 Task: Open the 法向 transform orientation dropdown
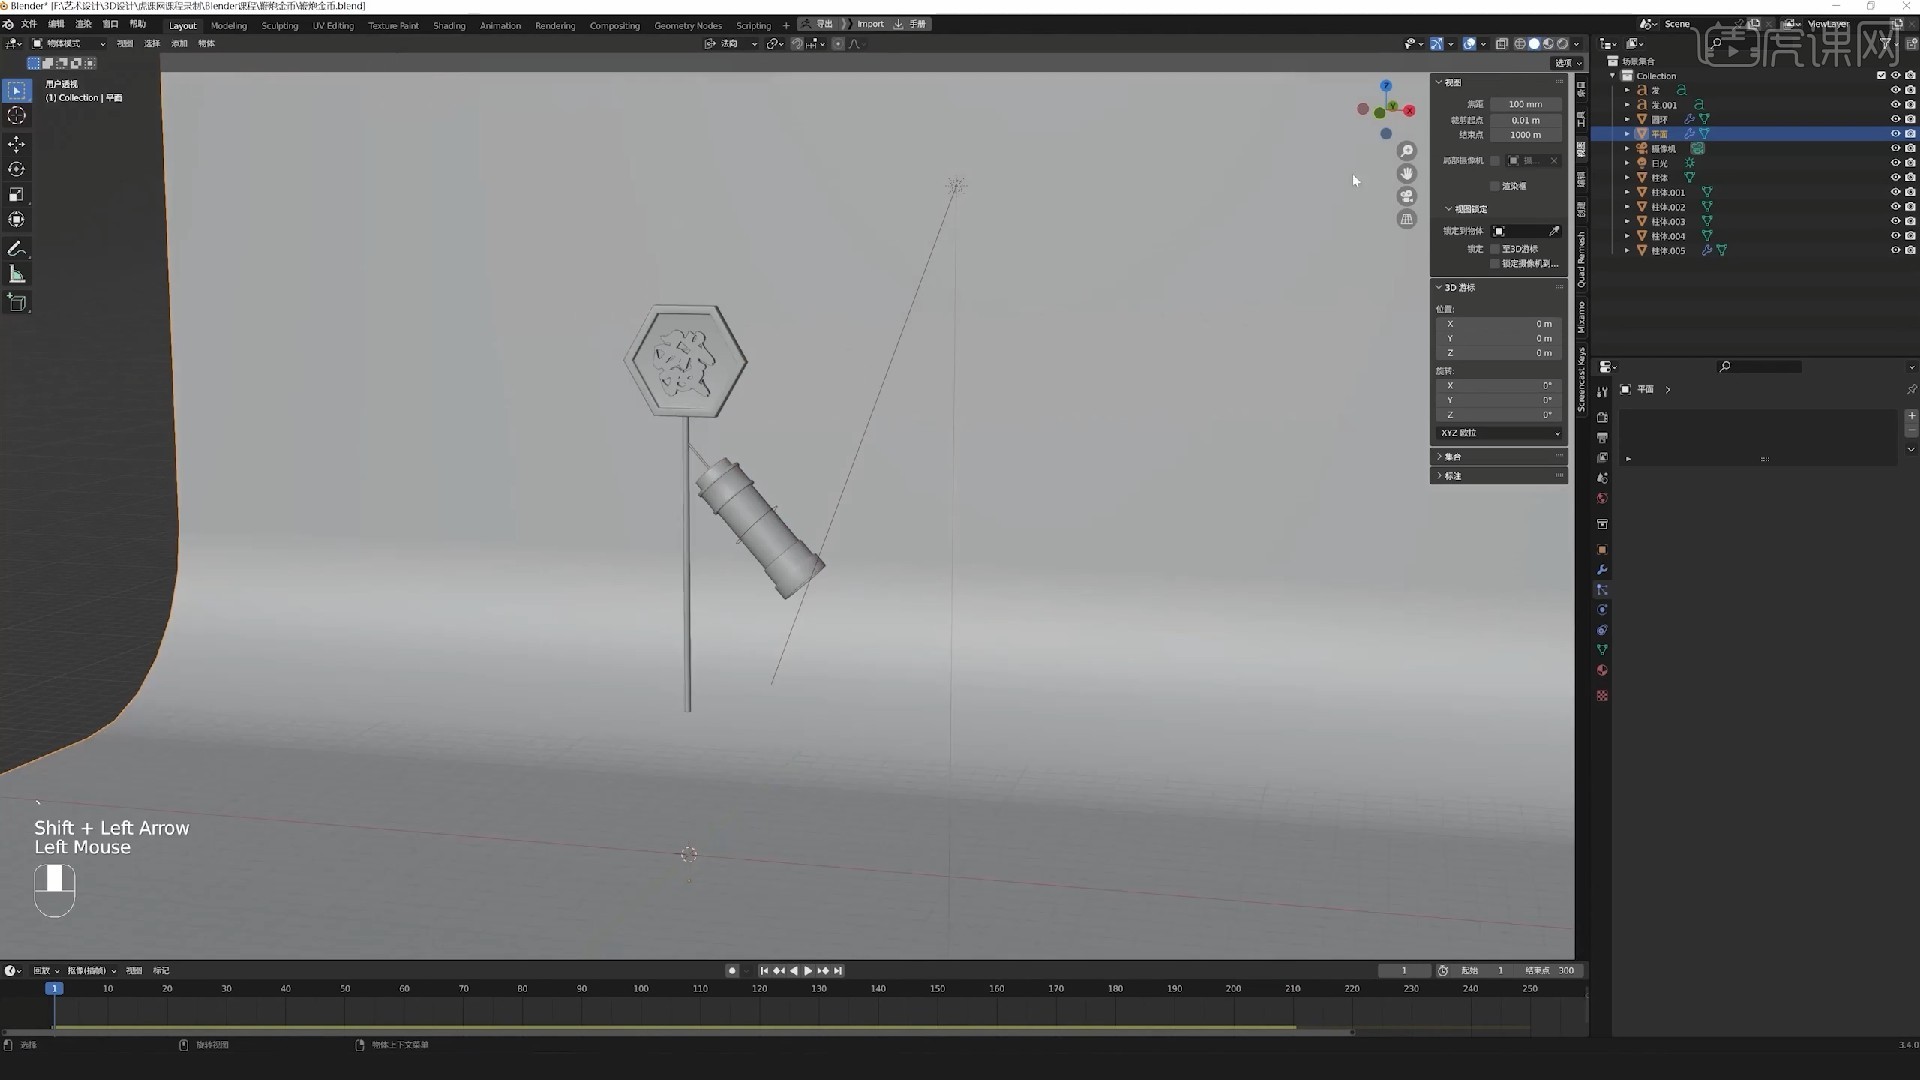731,44
